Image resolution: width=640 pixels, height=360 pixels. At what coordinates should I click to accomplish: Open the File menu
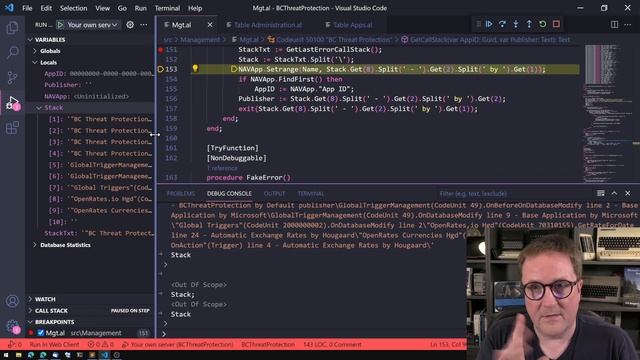(x=27, y=8)
